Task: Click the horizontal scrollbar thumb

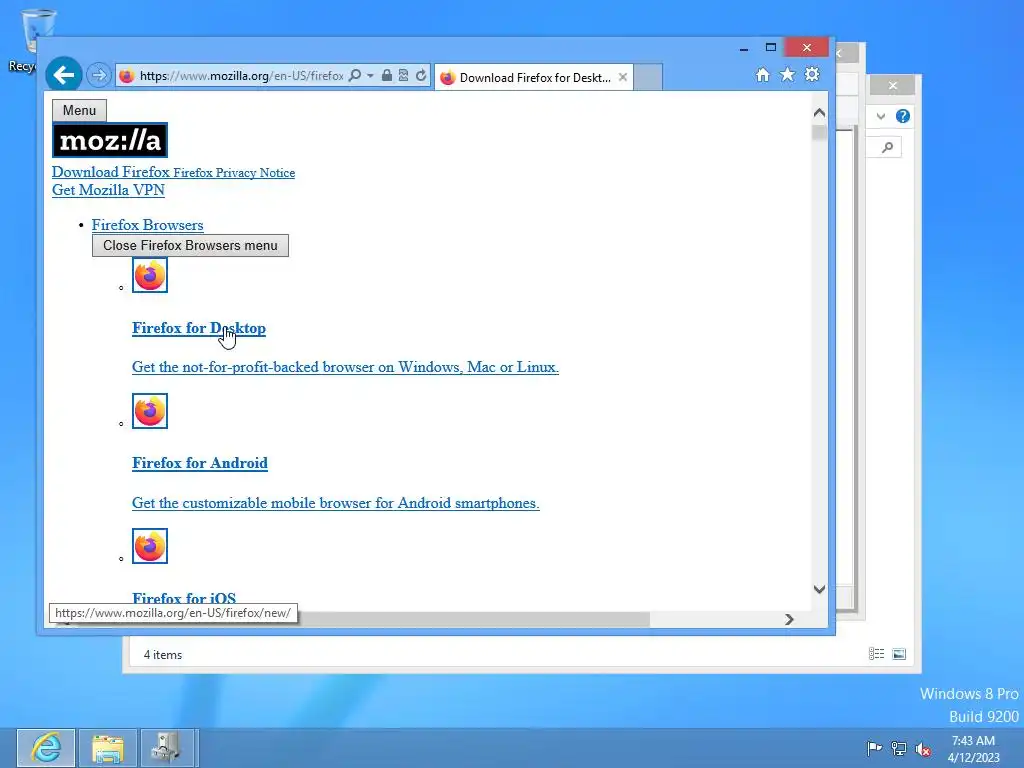Action: click(473, 619)
